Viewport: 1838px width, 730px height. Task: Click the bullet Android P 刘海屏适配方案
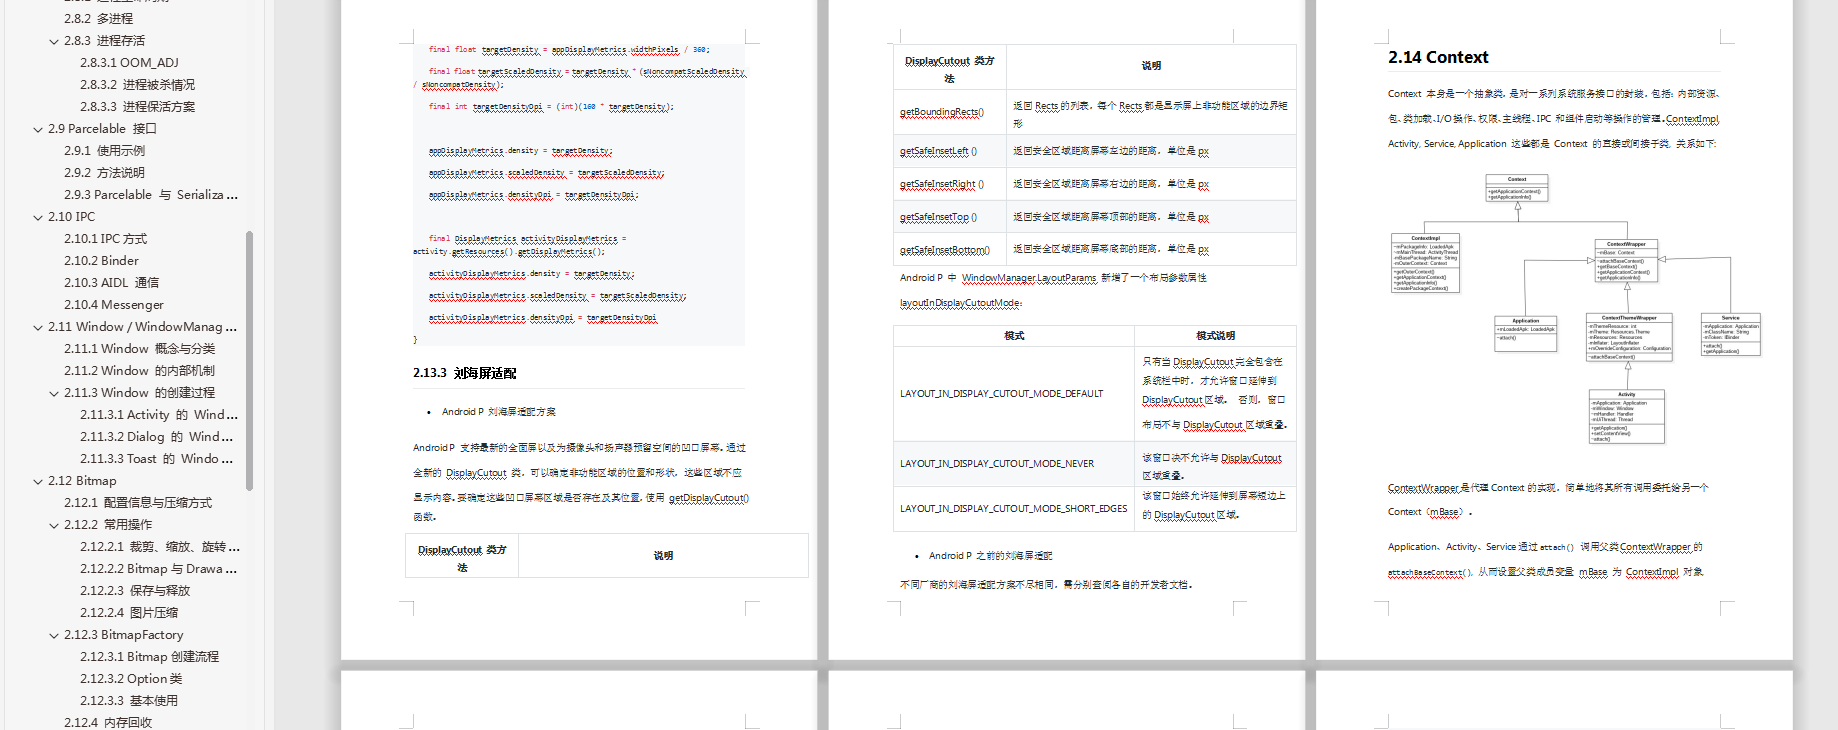click(x=499, y=412)
